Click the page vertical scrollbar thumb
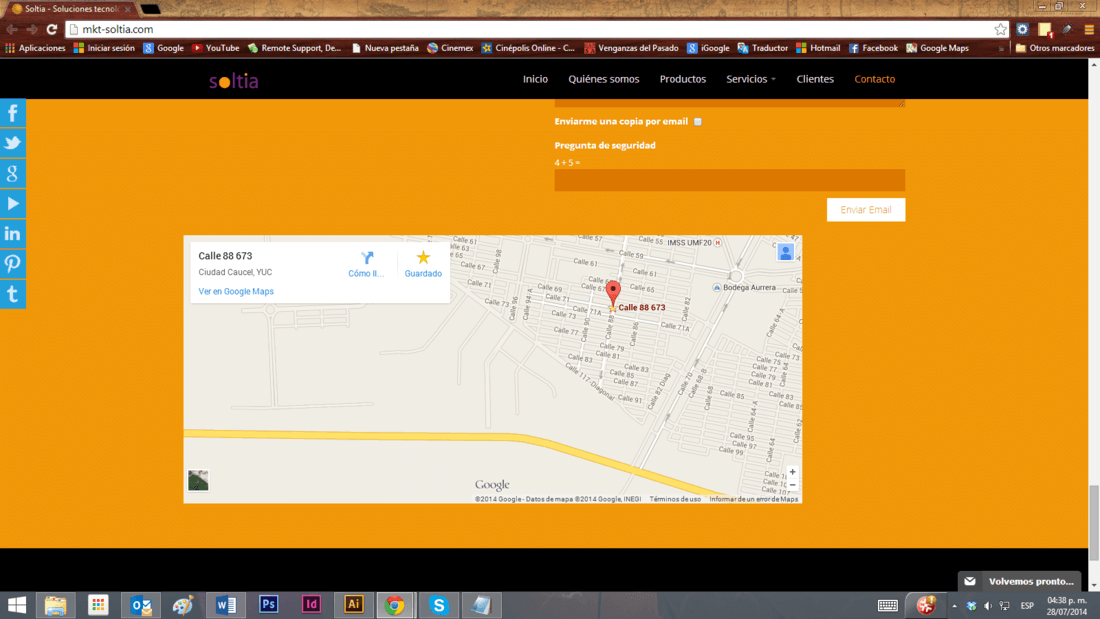This screenshot has height=619, width=1100. (x=1094, y=522)
